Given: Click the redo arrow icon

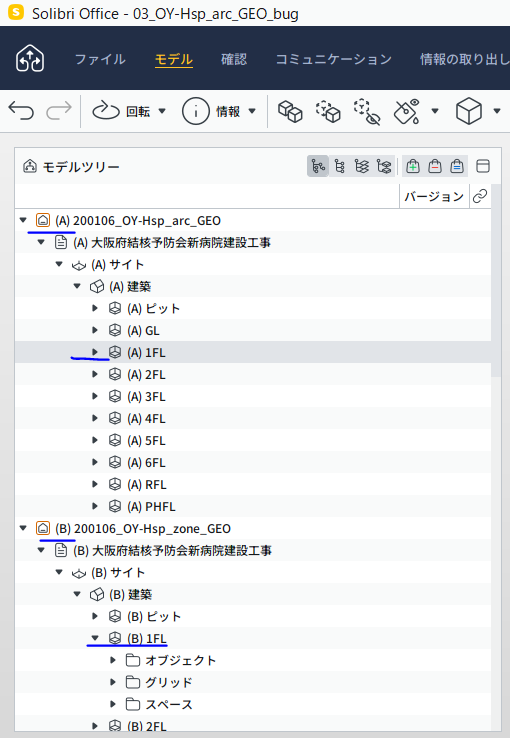Looking at the screenshot, I should pyautogui.click(x=59, y=111).
